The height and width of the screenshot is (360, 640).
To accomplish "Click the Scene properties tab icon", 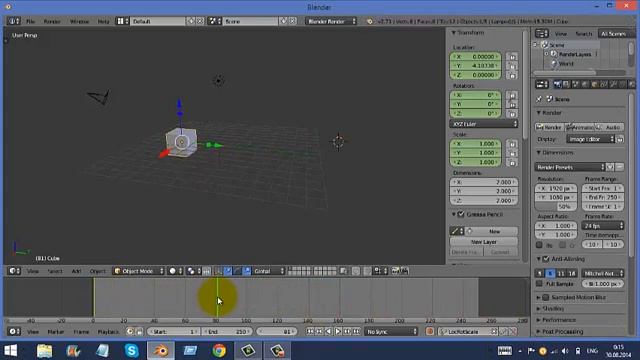I will tap(576, 84).
